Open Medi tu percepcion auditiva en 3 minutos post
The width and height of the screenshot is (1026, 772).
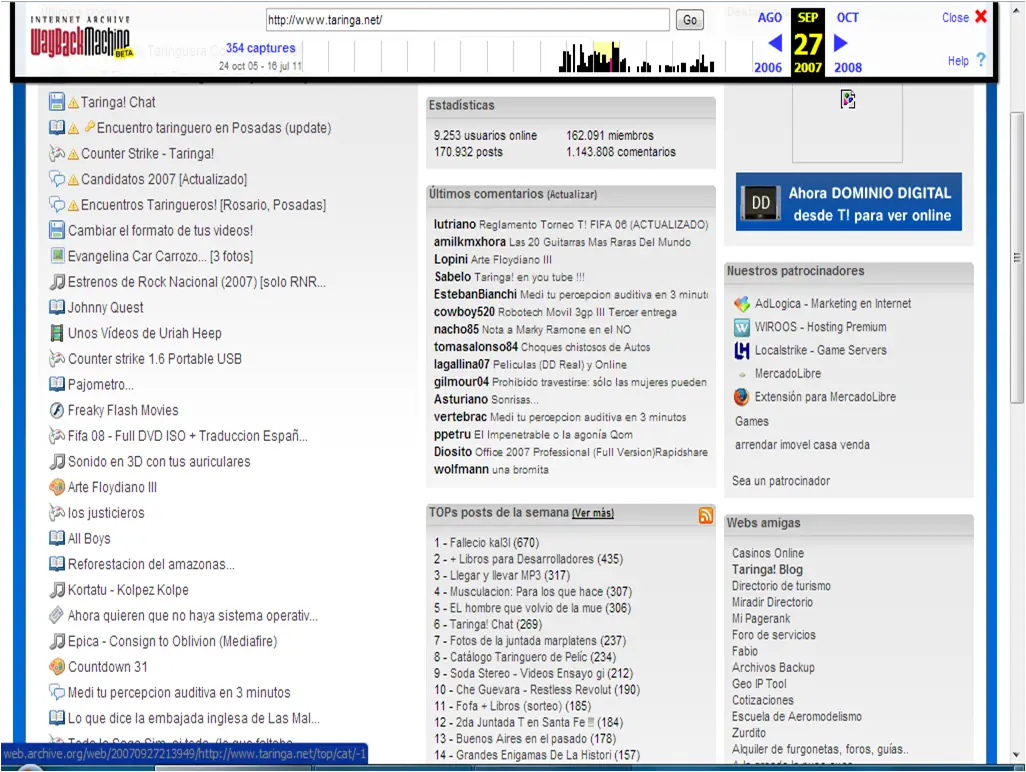pyautogui.click(x=179, y=692)
